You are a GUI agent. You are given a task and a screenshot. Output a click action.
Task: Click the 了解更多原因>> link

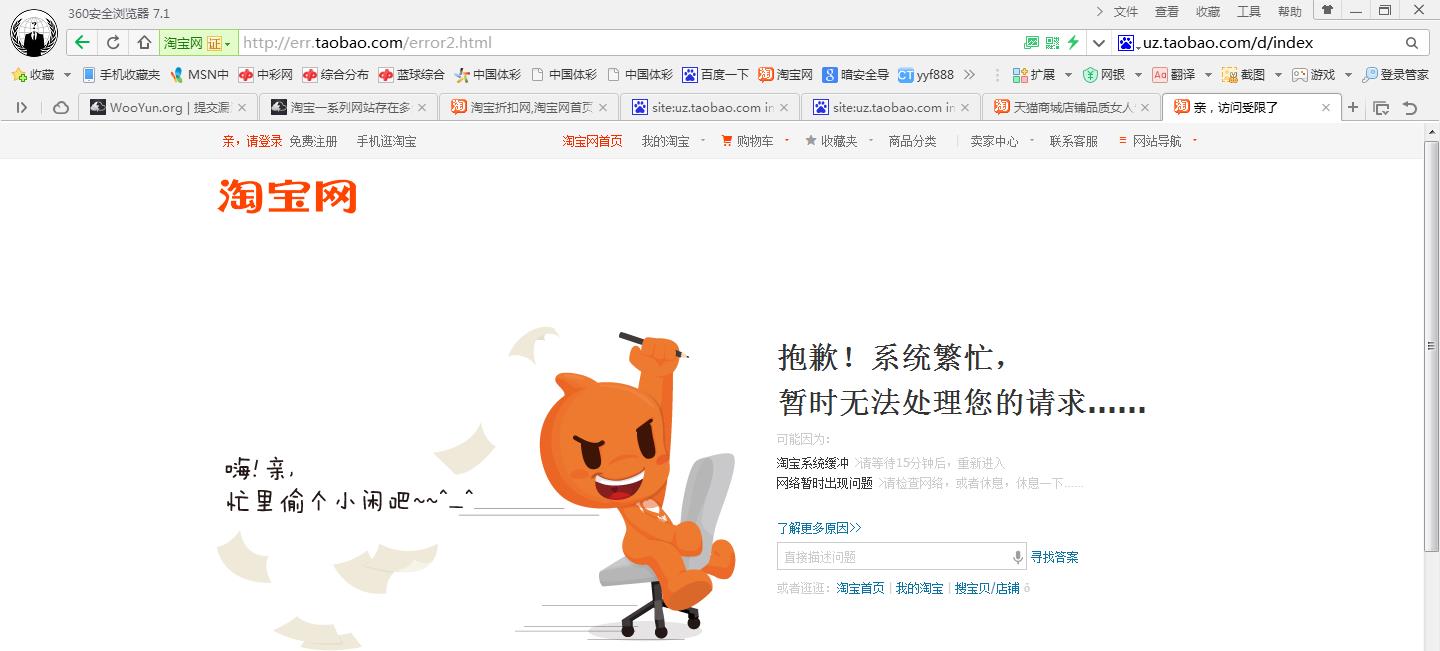coord(819,527)
